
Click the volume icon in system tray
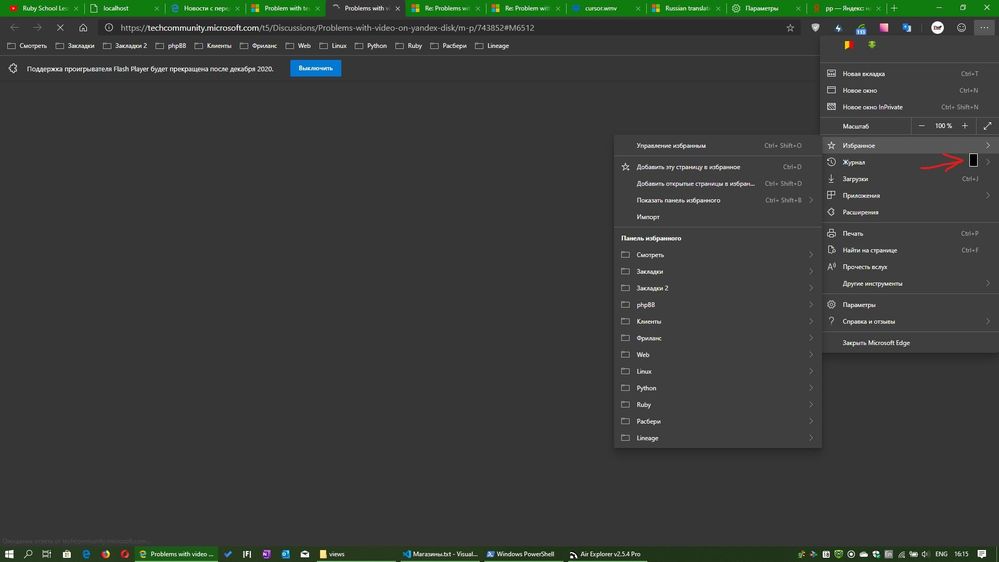coord(925,554)
